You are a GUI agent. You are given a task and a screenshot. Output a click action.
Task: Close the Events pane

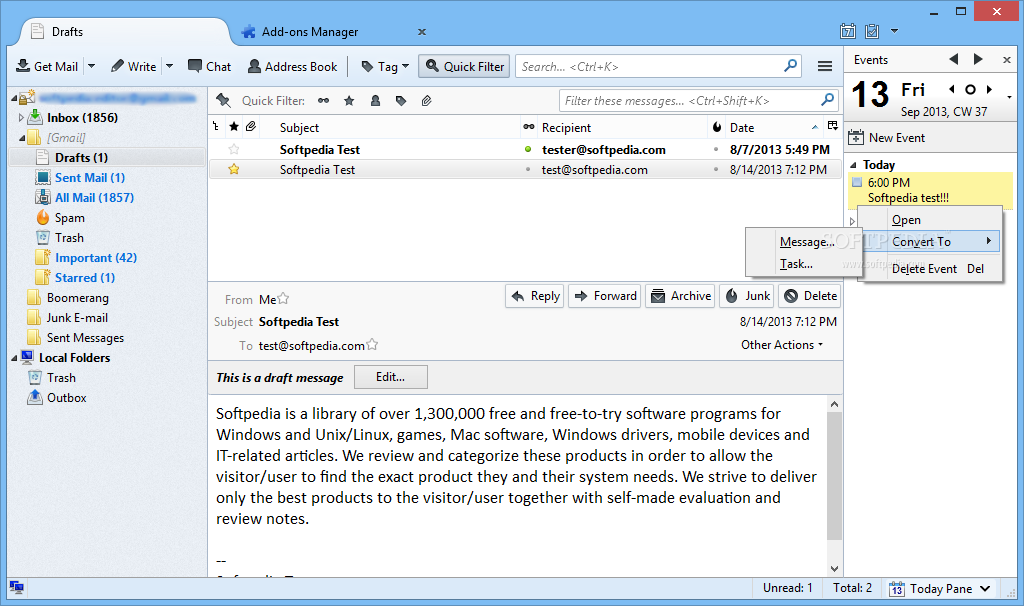point(1006,60)
